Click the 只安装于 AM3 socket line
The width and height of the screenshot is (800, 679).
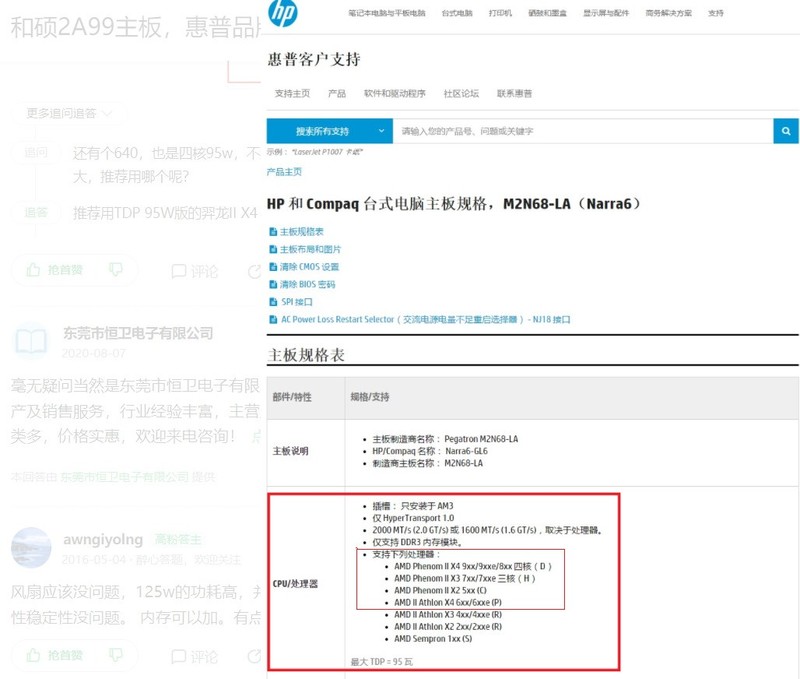[x=413, y=506]
